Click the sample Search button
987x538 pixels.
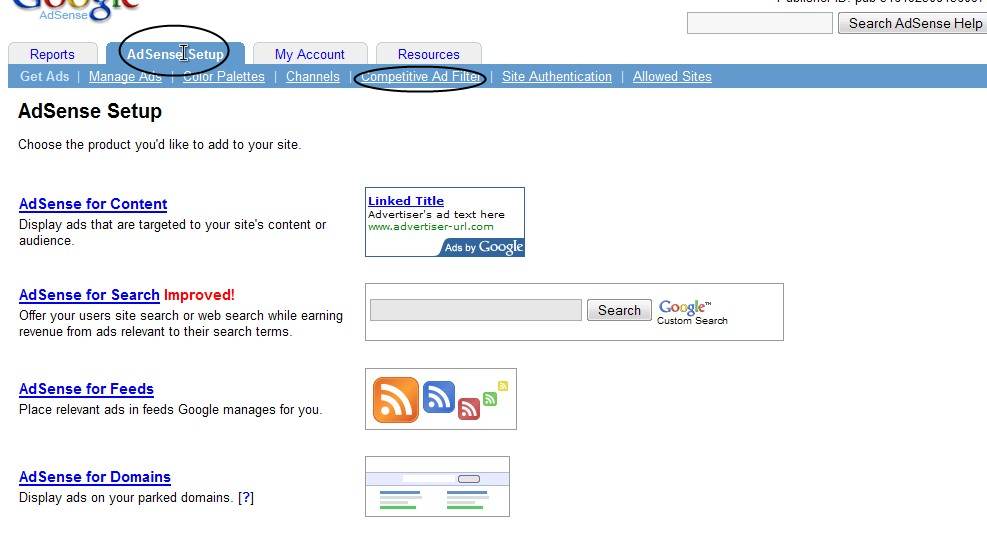[619, 310]
